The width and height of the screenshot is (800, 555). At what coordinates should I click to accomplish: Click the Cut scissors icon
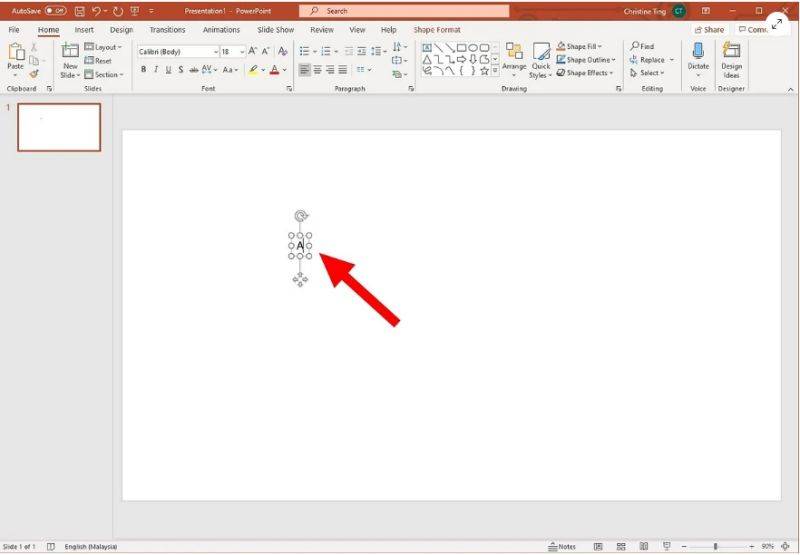(x=34, y=47)
